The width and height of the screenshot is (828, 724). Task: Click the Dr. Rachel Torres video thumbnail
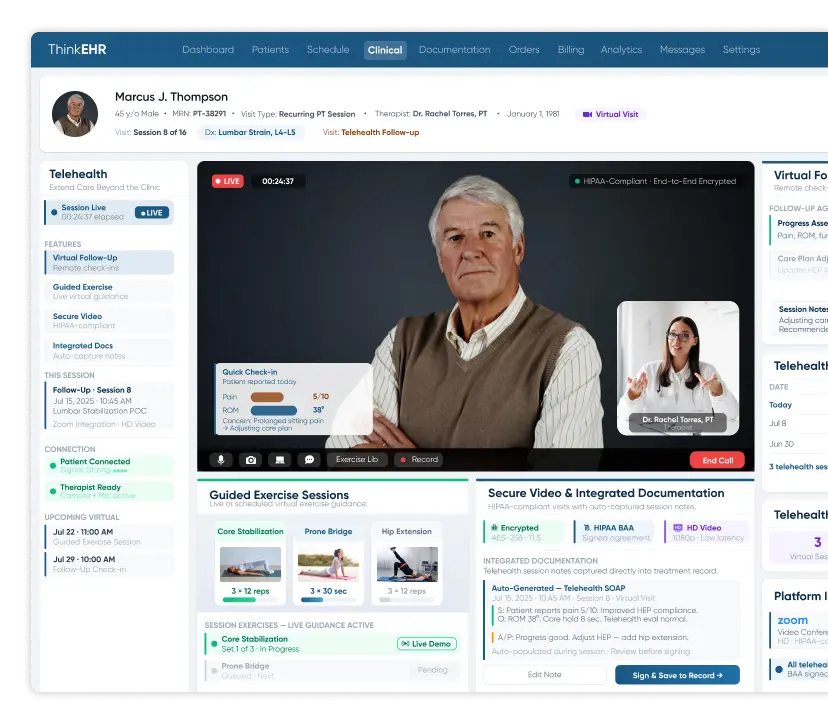point(678,368)
